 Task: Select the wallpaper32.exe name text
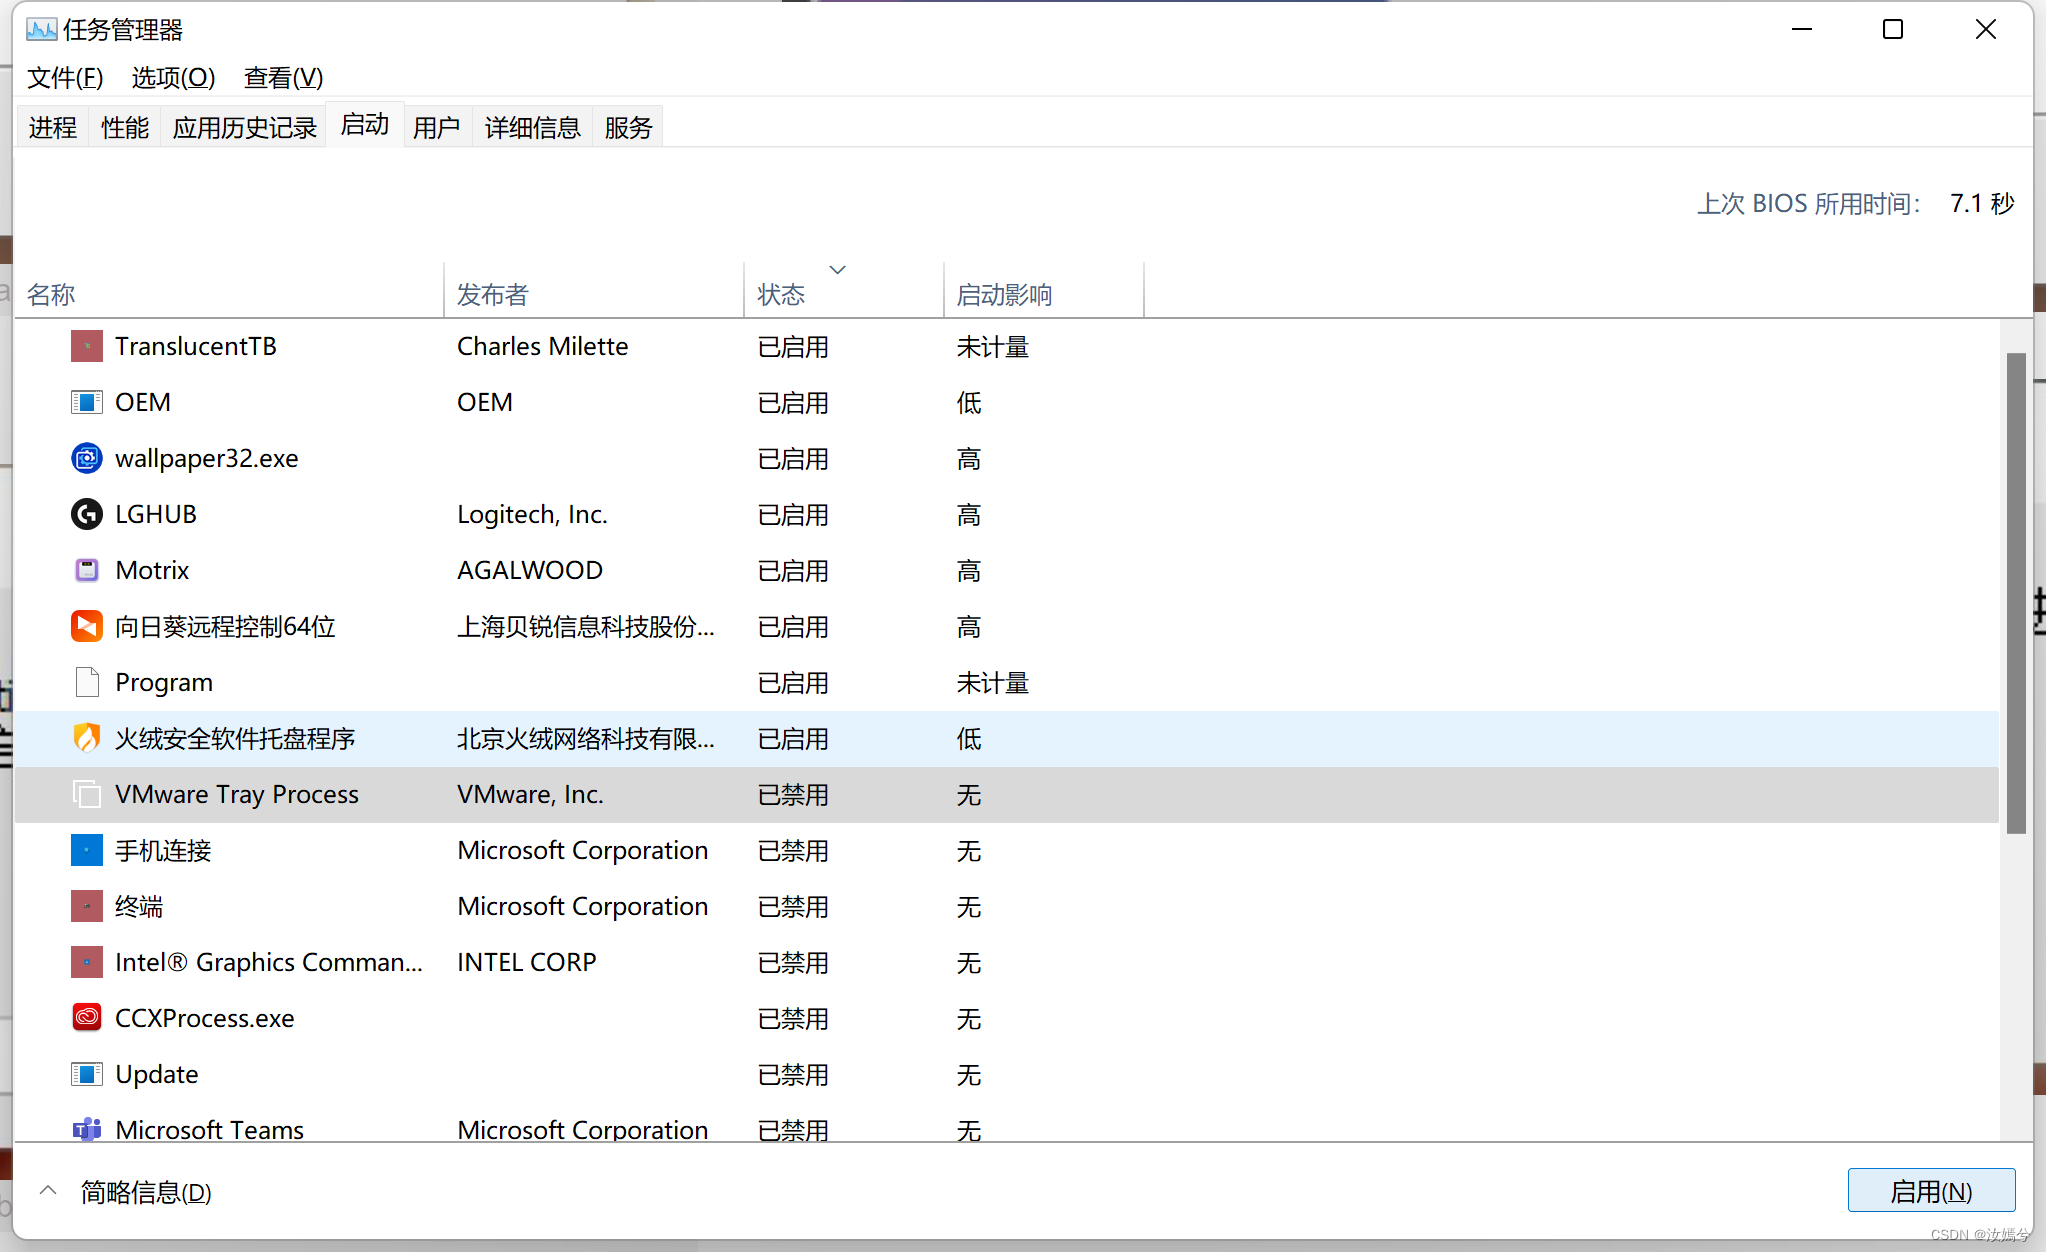207,458
